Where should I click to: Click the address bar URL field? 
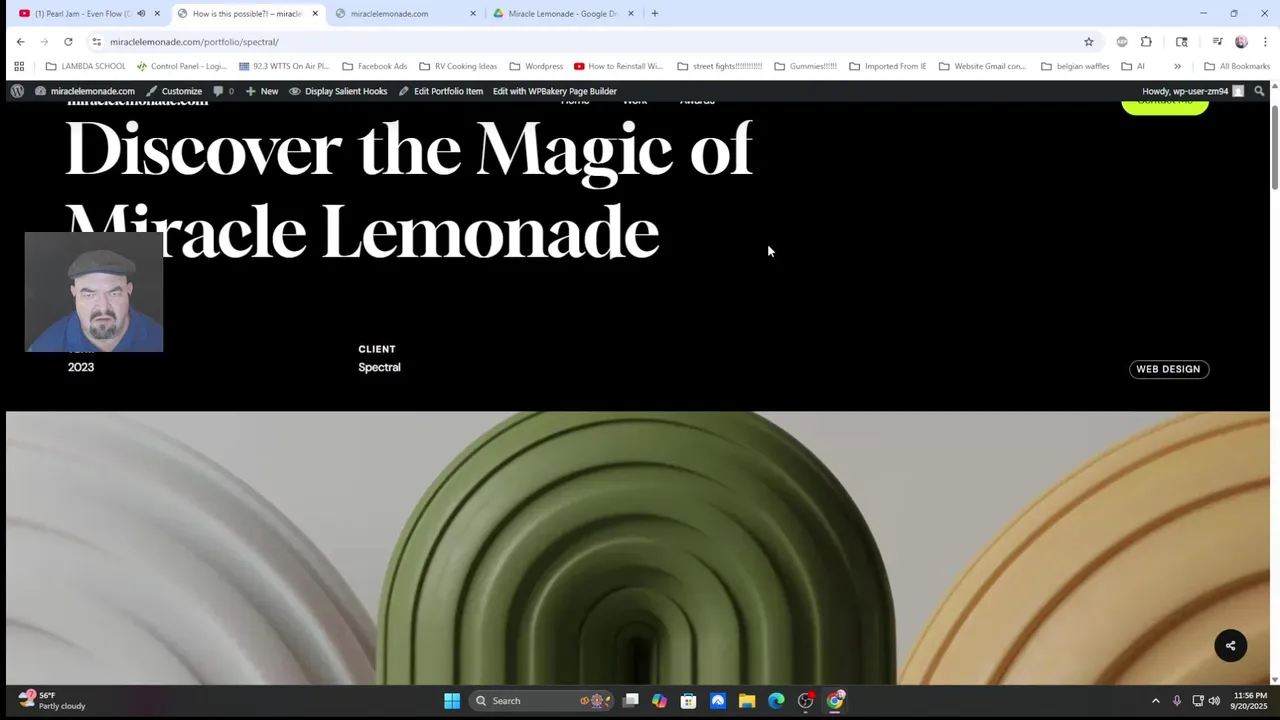(x=590, y=42)
